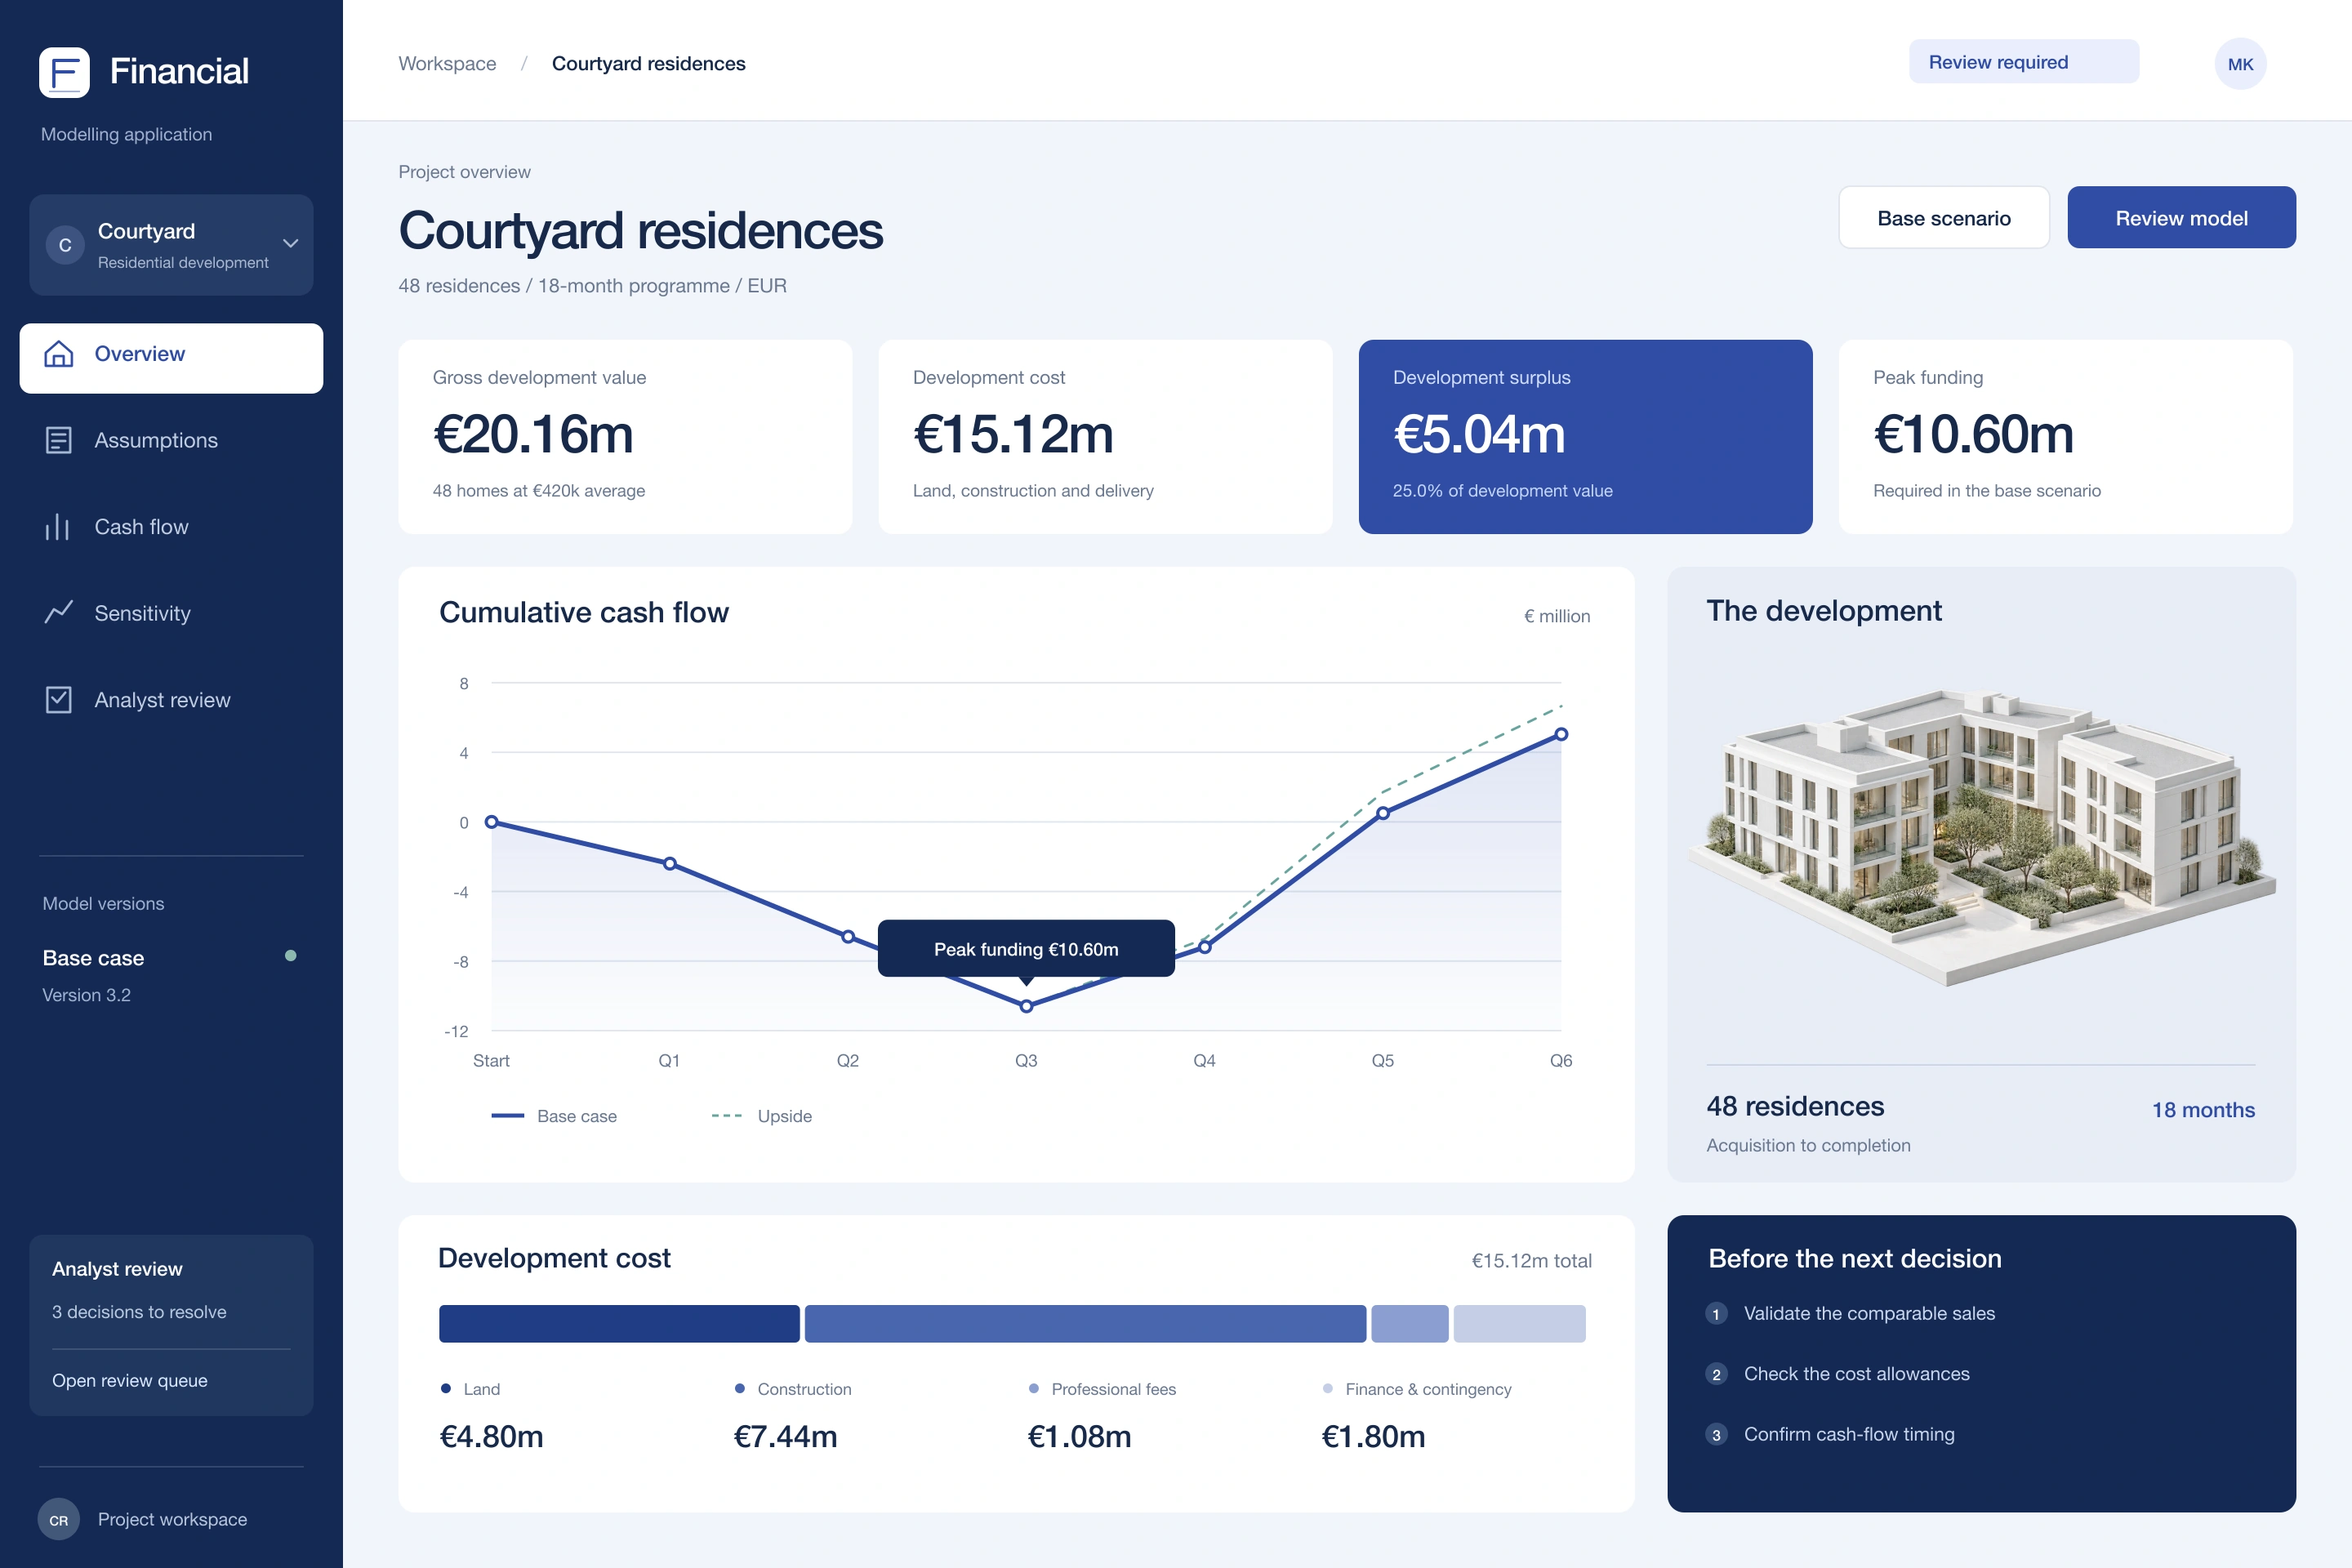
Task: Click the Sensitivity trend line icon
Action: [59, 613]
